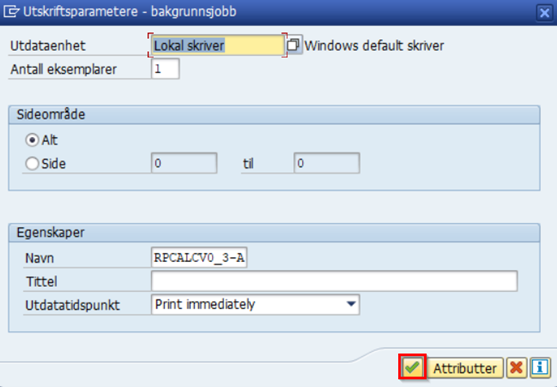
Task: Close the Utskriftsparametere dialog
Action: point(544,13)
